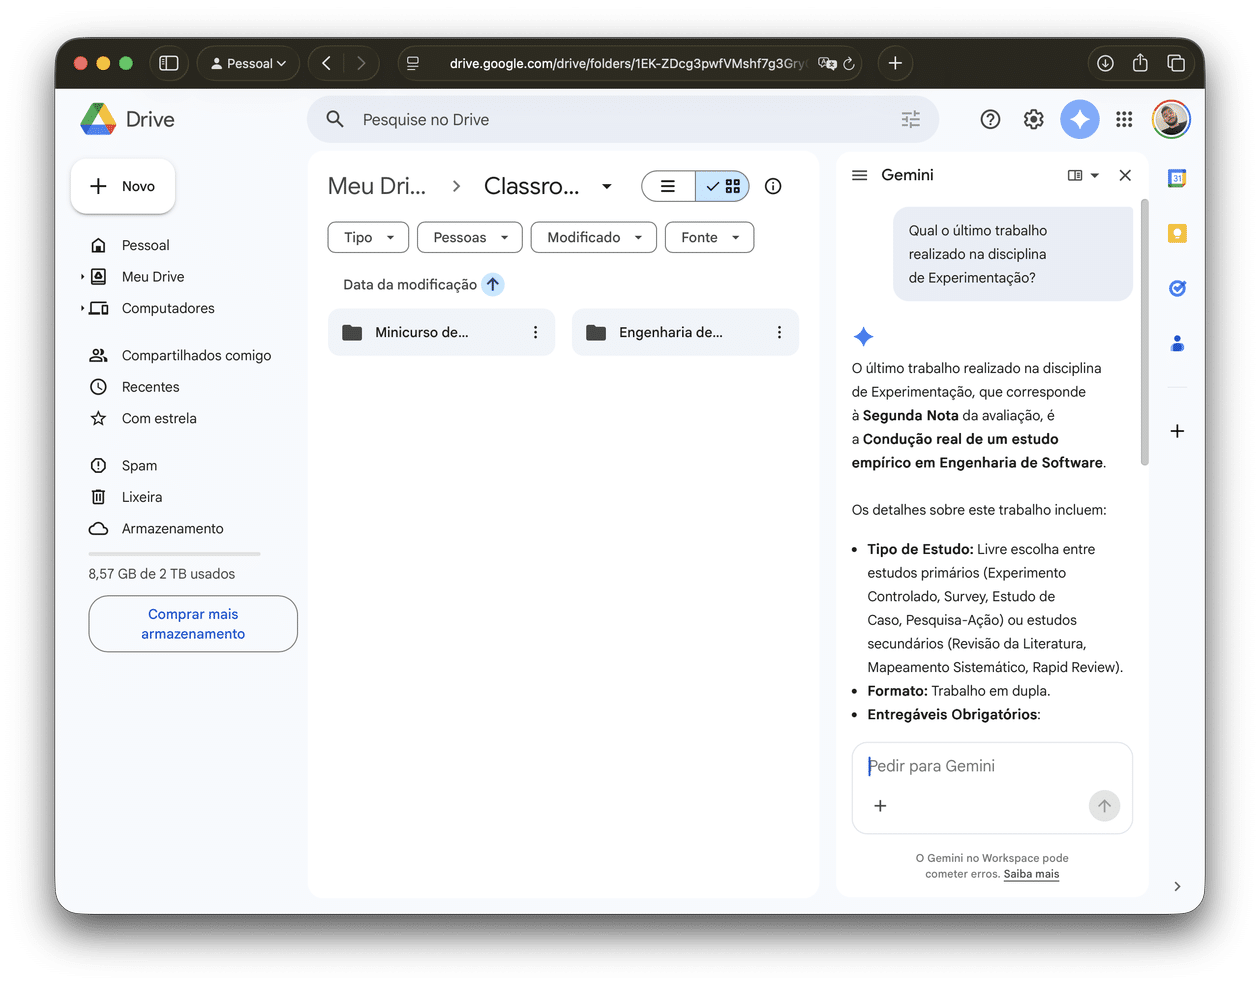Viewport: 1260px width, 987px height.
Task: Open the Modificado filter dropdown
Action: 593,237
